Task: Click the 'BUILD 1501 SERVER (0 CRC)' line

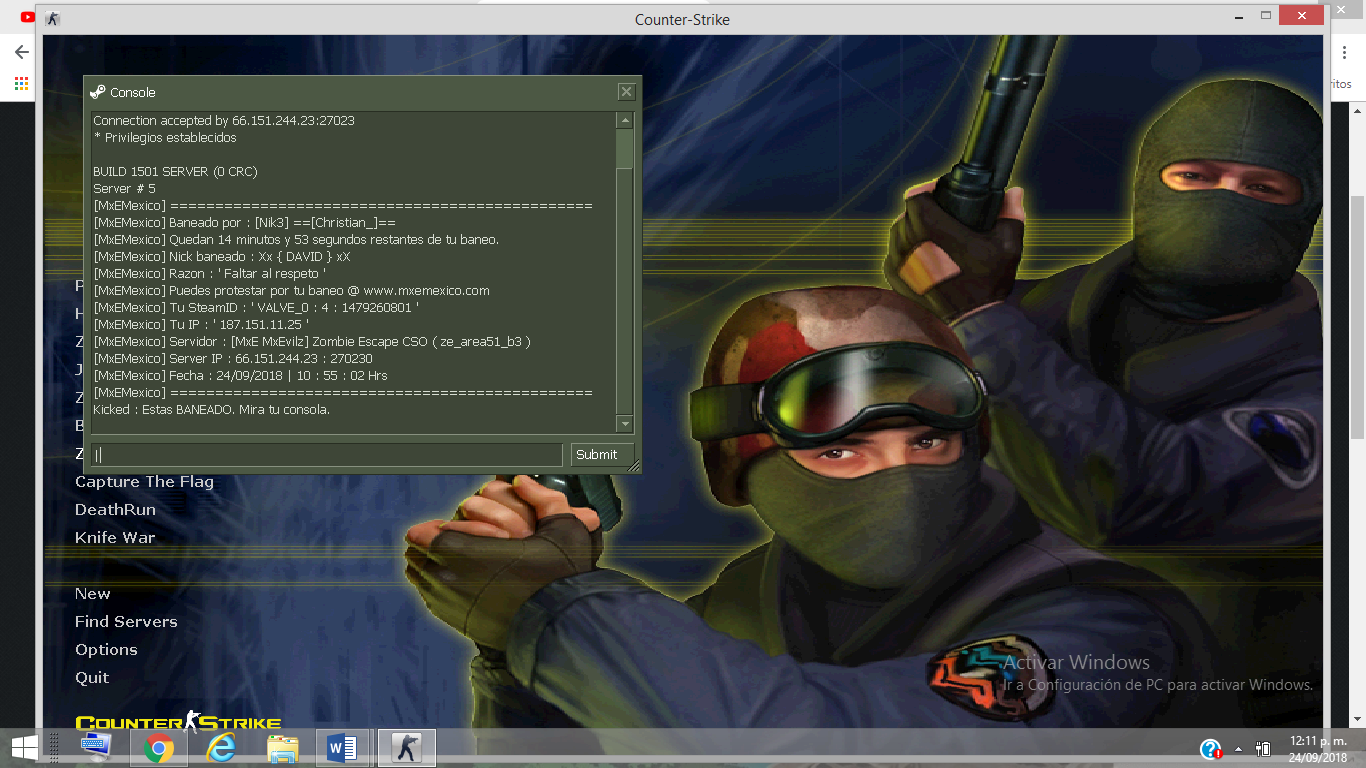Action: [x=175, y=172]
